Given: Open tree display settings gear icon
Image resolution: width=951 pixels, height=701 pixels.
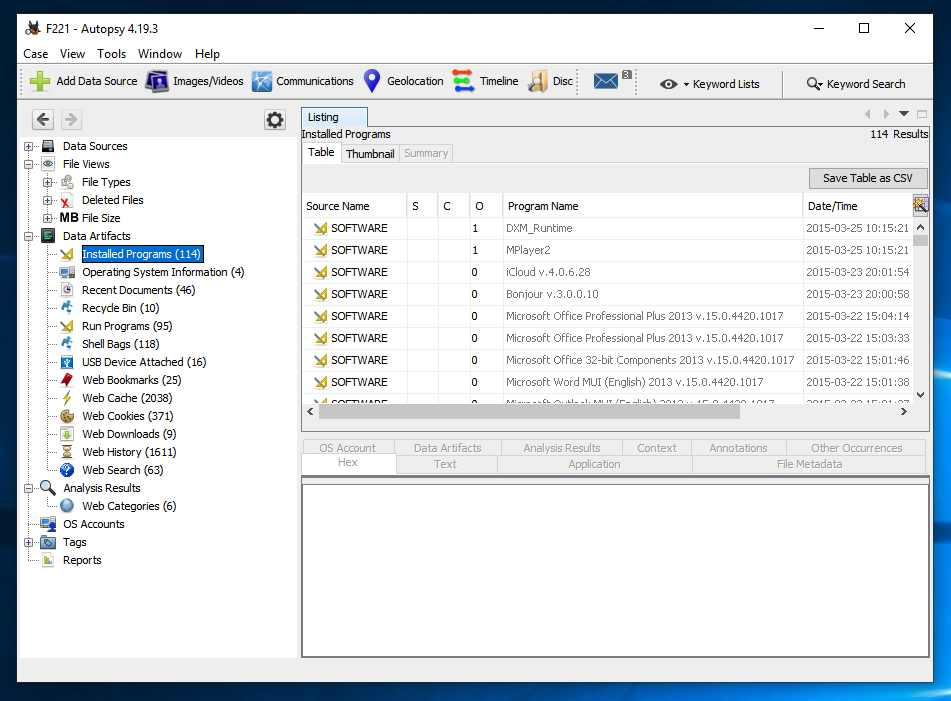Looking at the screenshot, I should click(x=275, y=119).
